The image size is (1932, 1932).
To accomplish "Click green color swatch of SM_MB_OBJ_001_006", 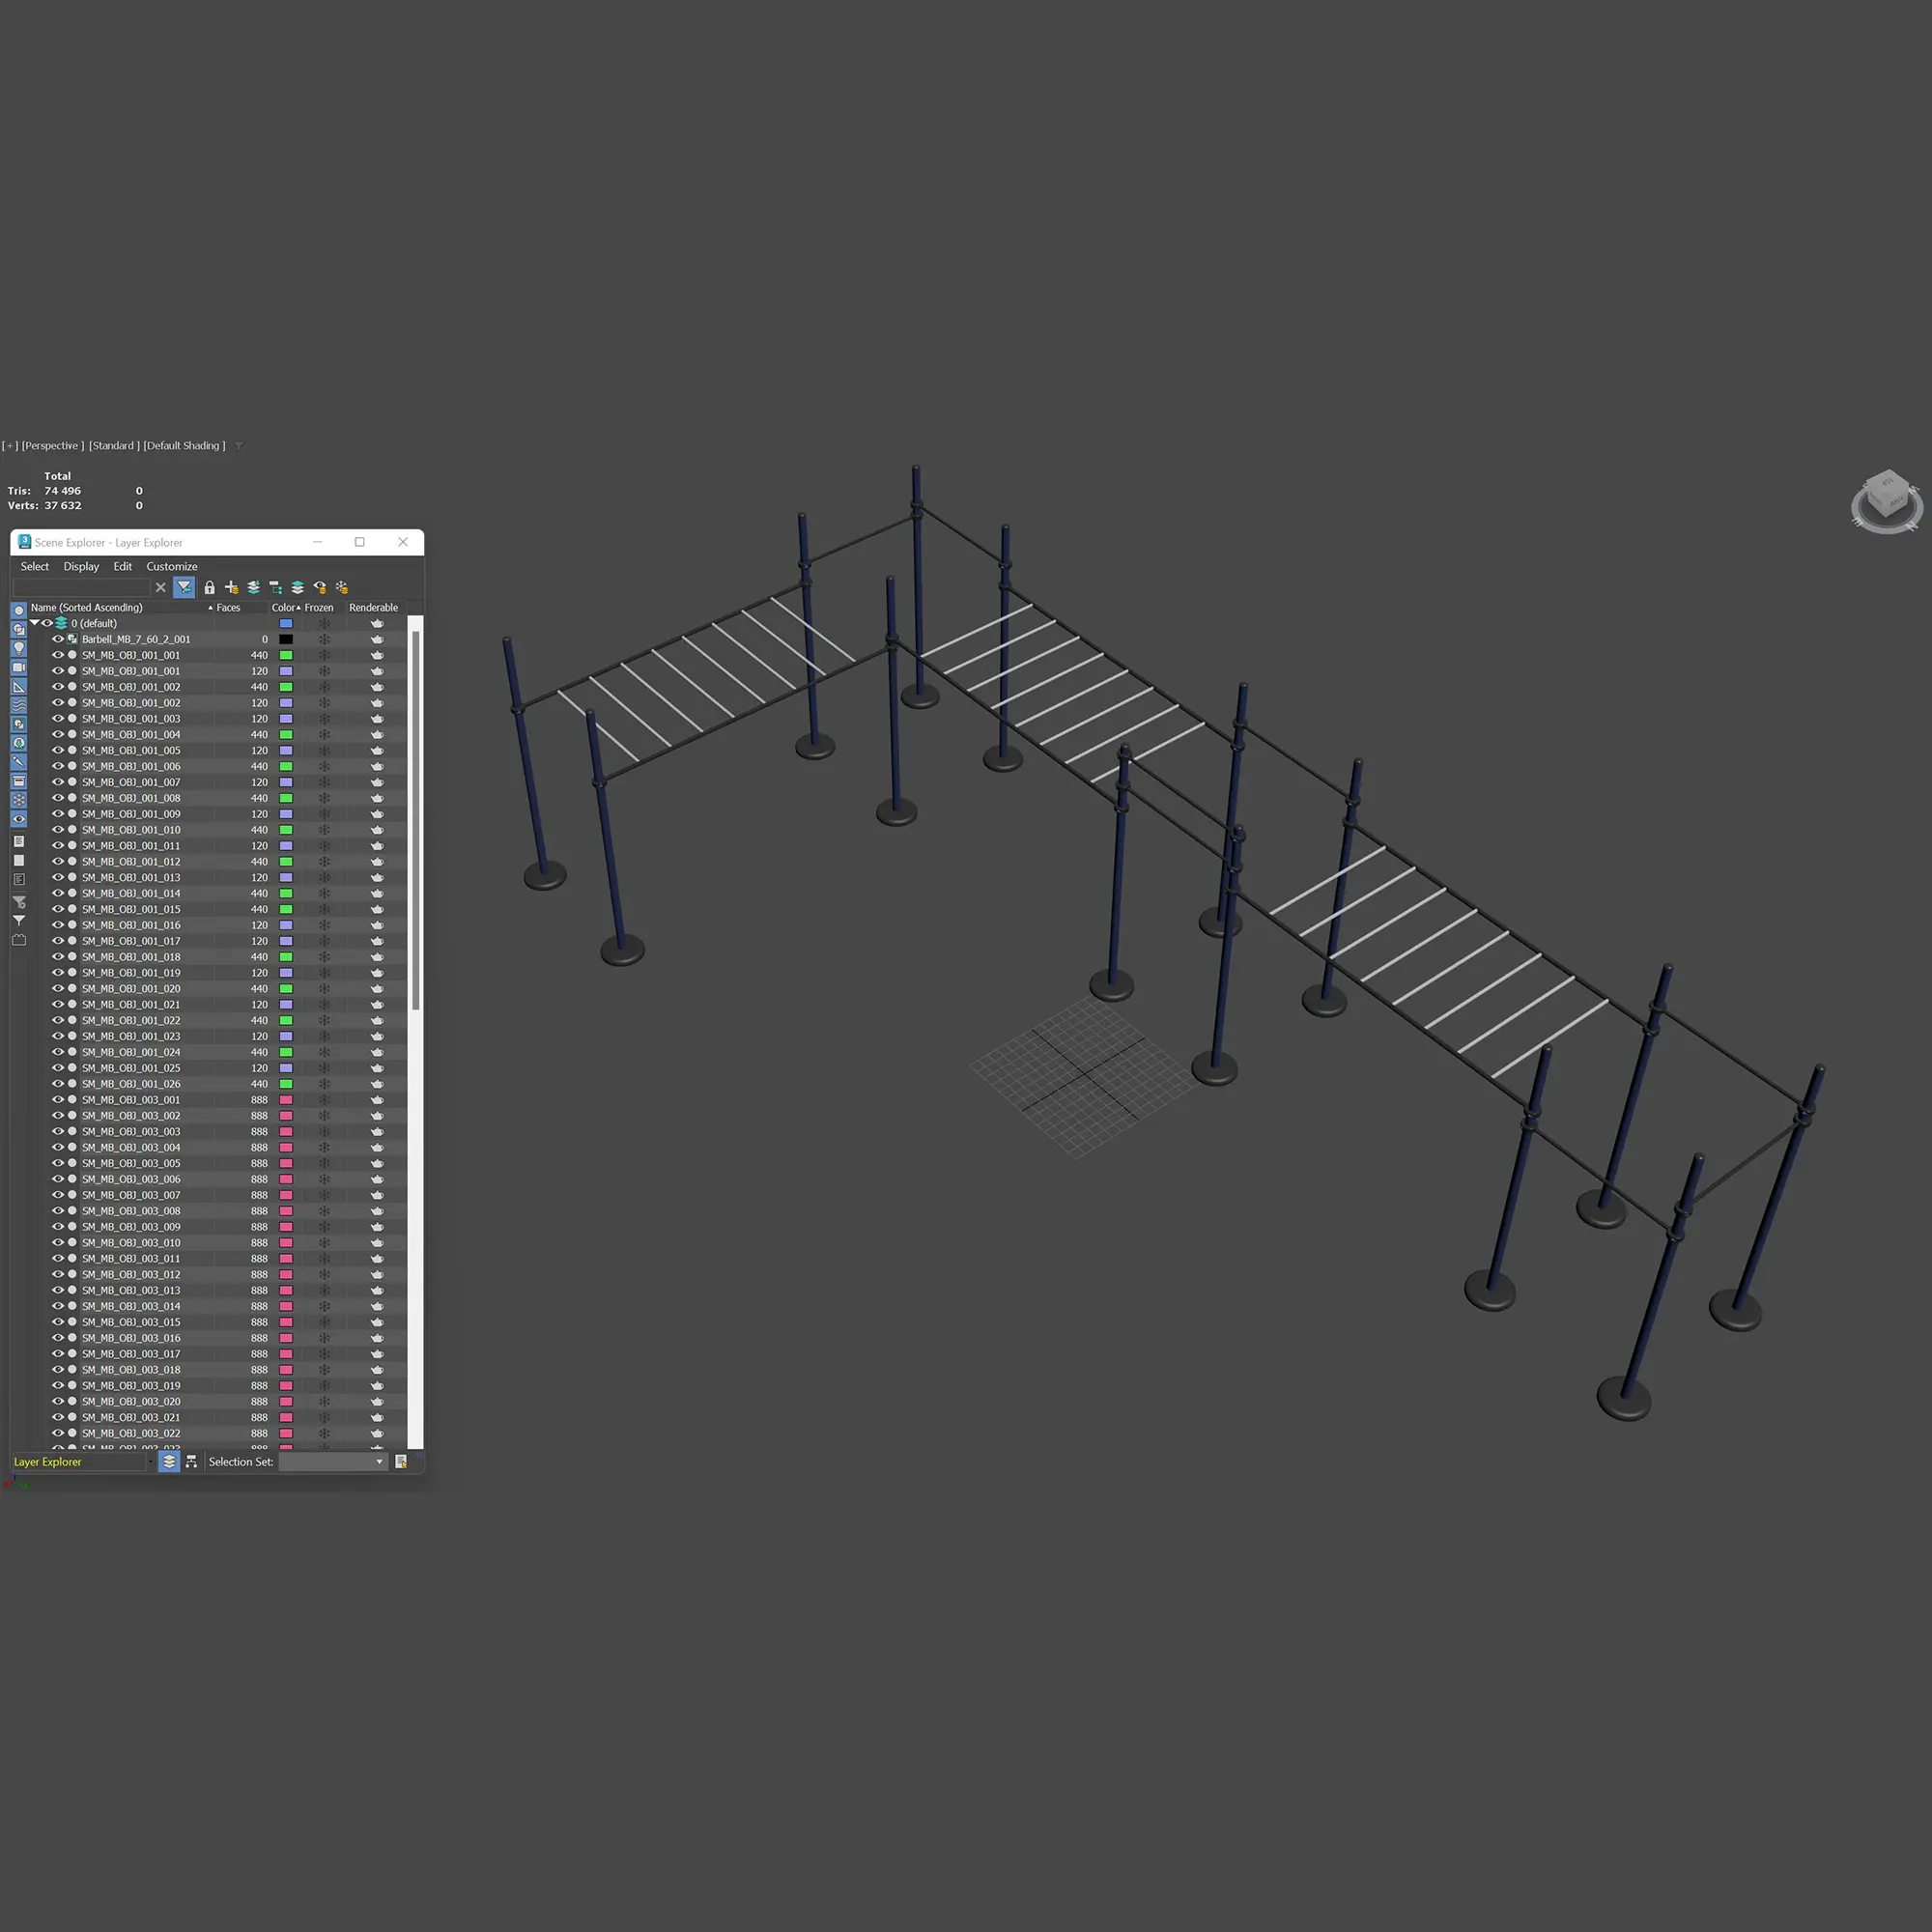I will pyautogui.click(x=286, y=766).
